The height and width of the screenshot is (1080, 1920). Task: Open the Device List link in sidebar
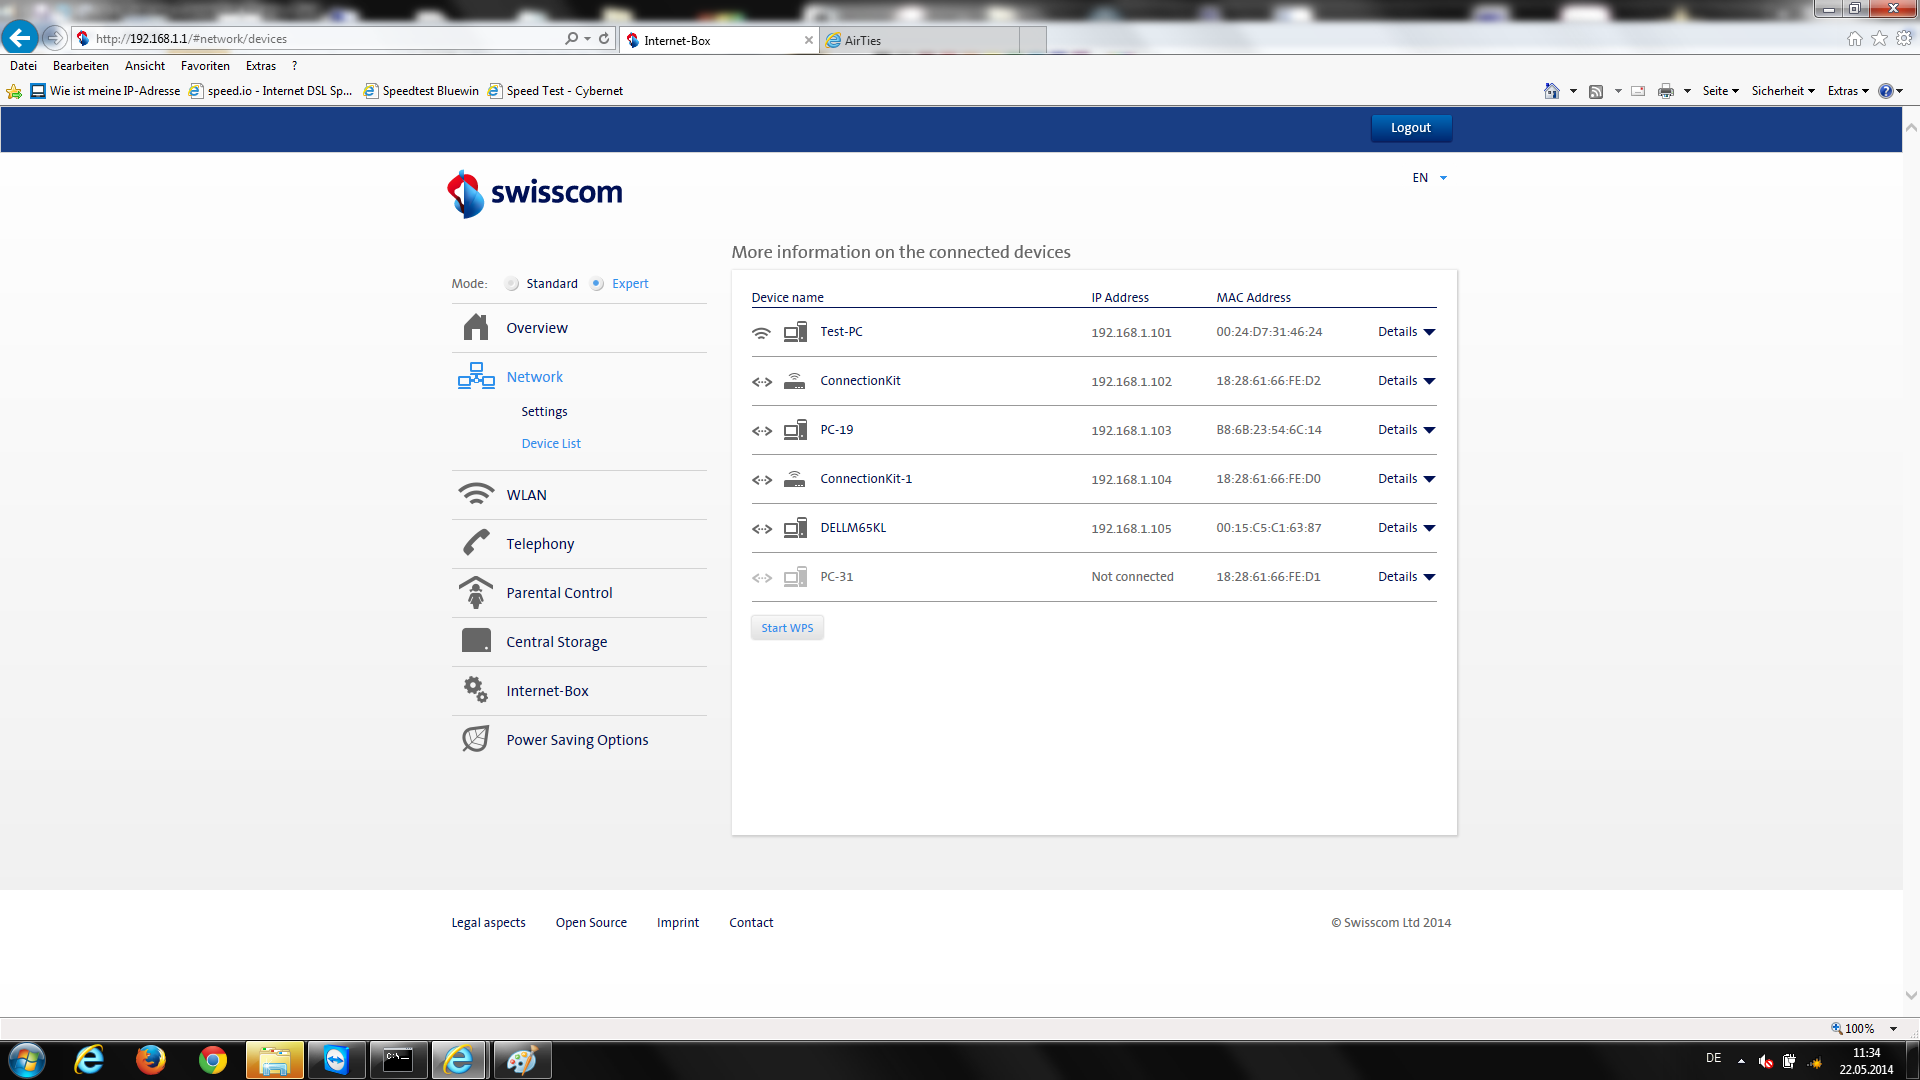[x=551, y=444]
